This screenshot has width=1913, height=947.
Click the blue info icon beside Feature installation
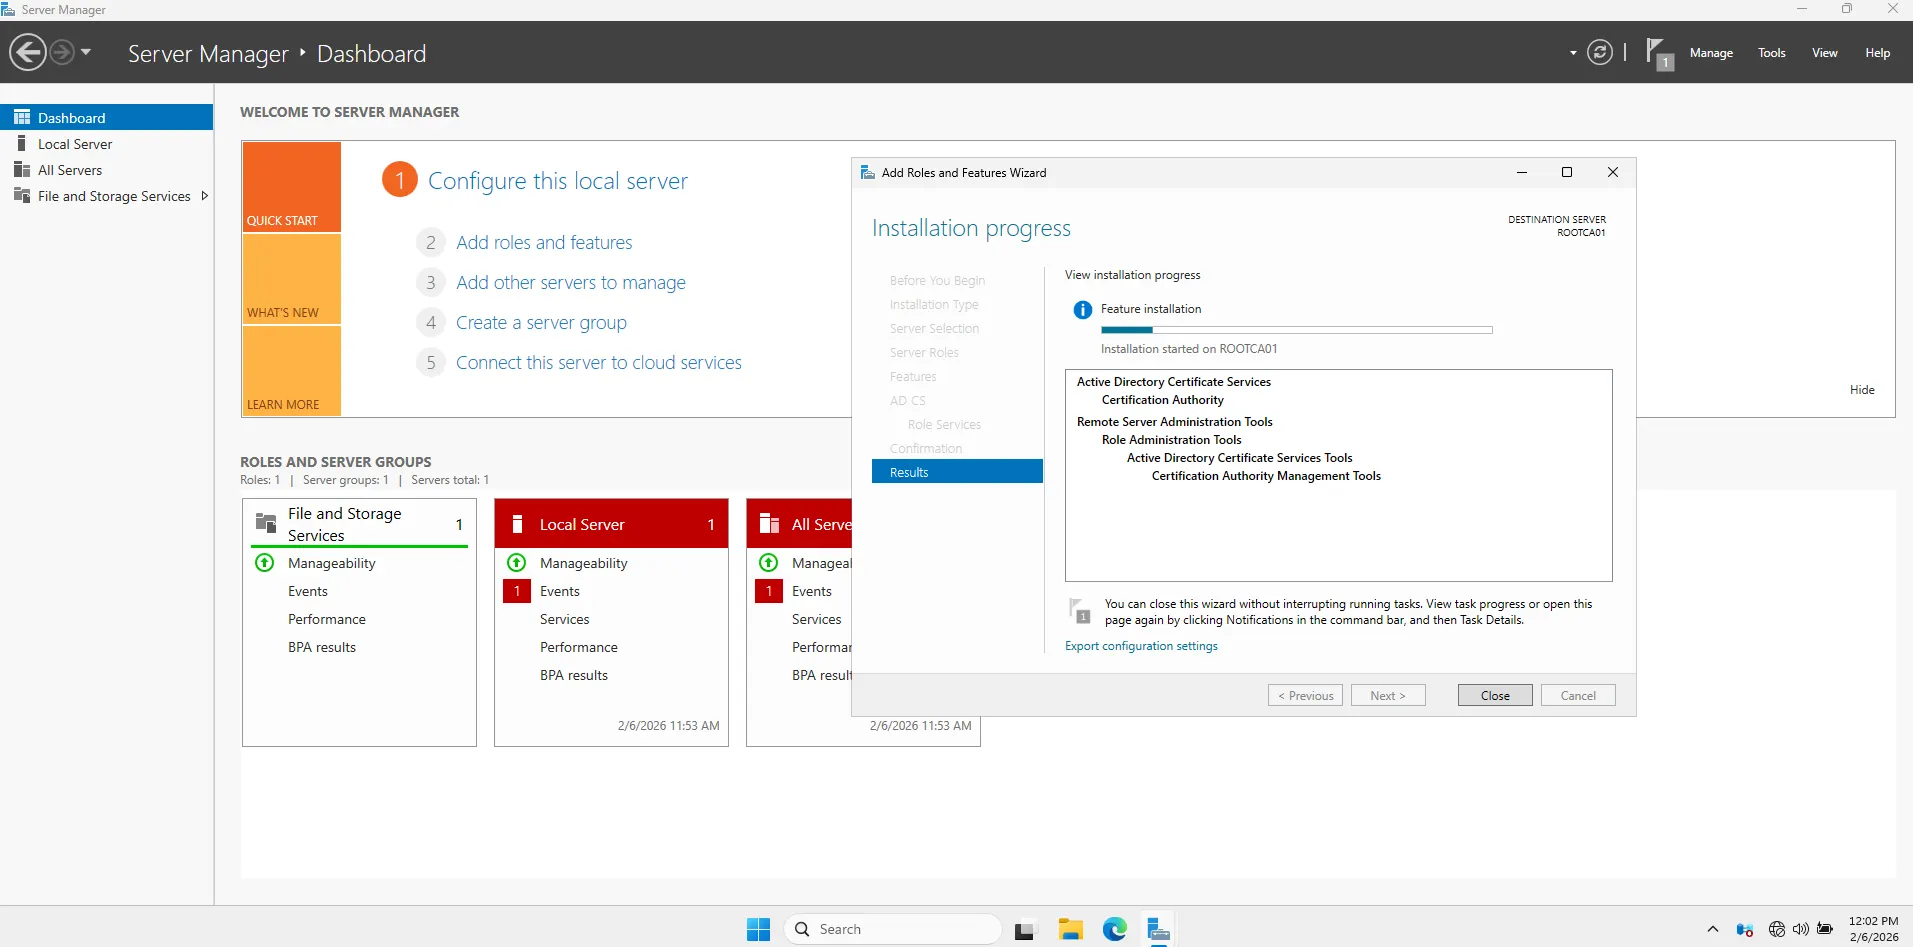[x=1082, y=310]
